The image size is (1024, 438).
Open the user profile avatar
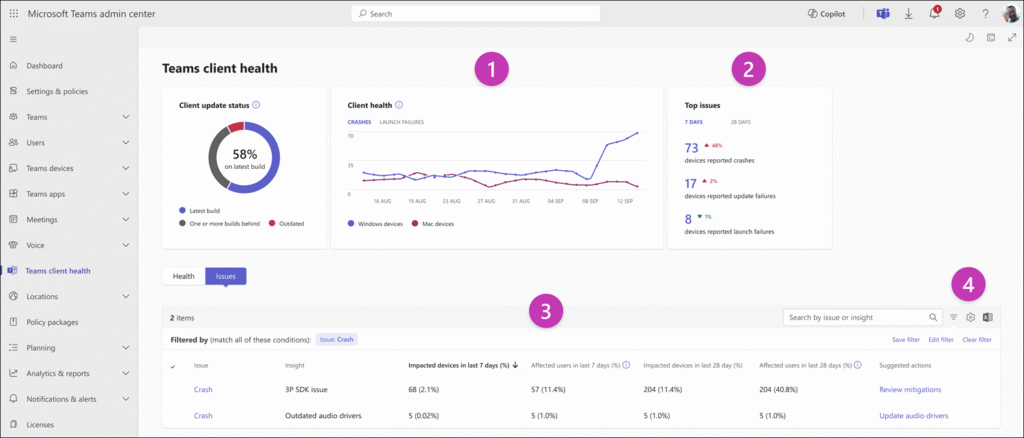click(x=1010, y=13)
